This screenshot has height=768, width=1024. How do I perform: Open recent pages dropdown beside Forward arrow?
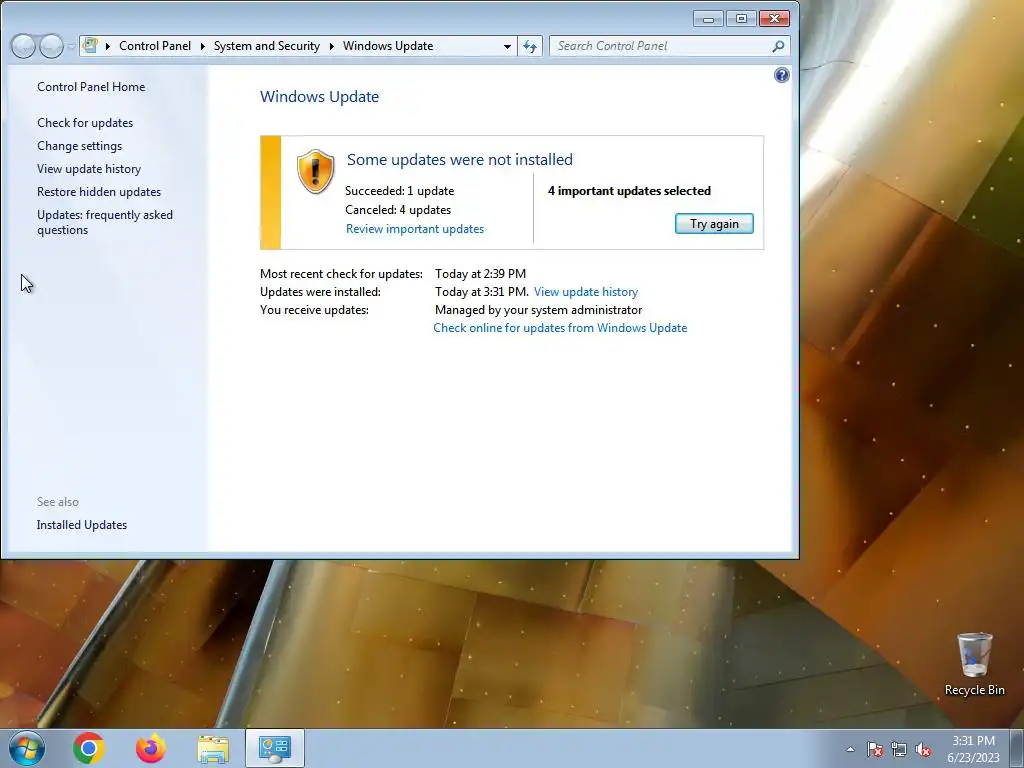coord(71,46)
